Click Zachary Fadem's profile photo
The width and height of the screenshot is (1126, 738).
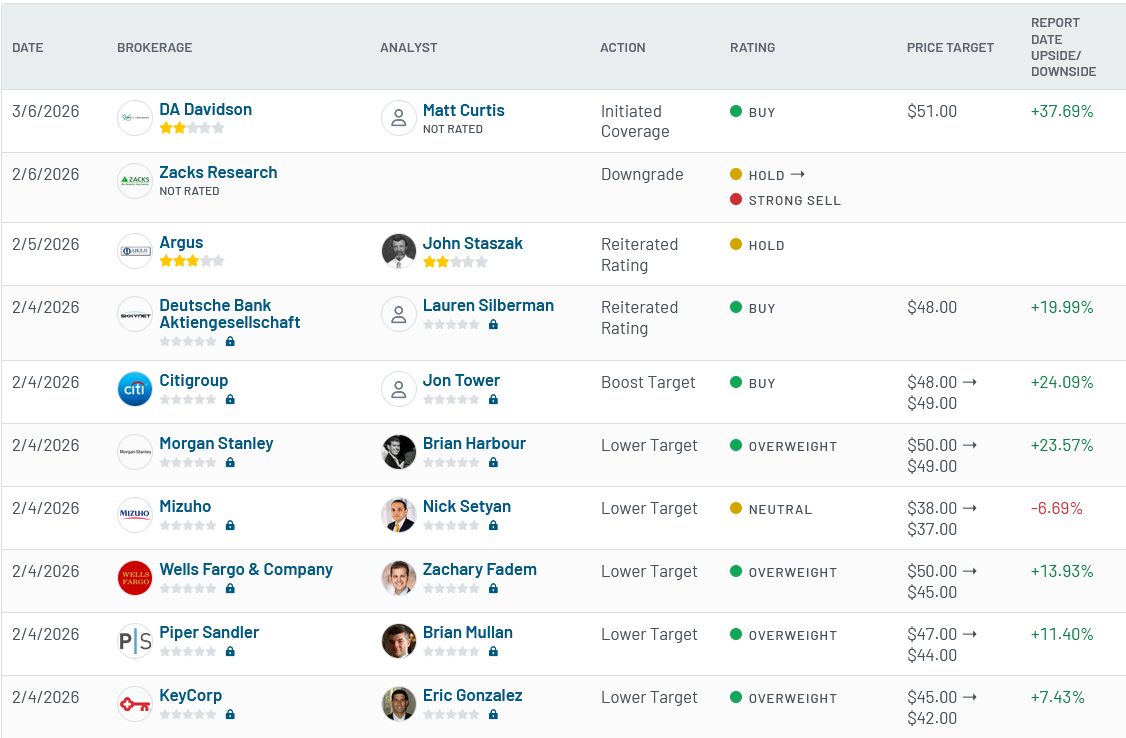click(x=399, y=578)
